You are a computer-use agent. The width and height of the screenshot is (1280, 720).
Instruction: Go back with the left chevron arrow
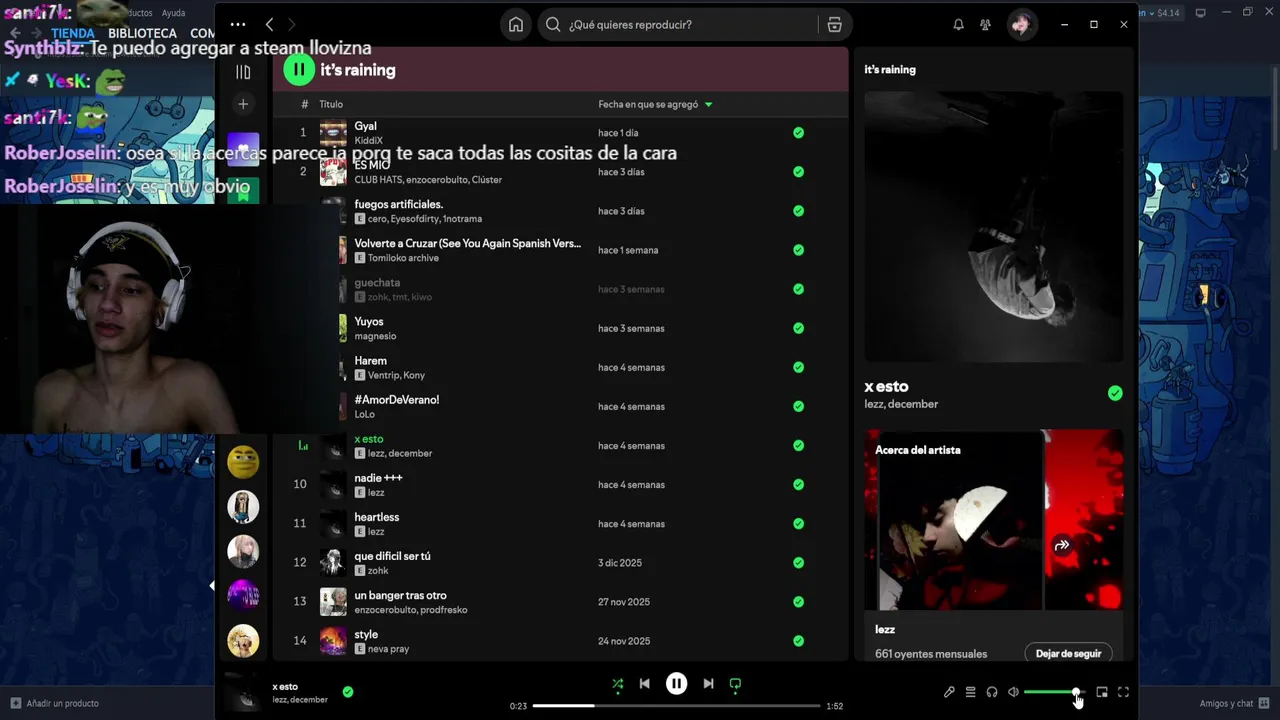(x=269, y=24)
